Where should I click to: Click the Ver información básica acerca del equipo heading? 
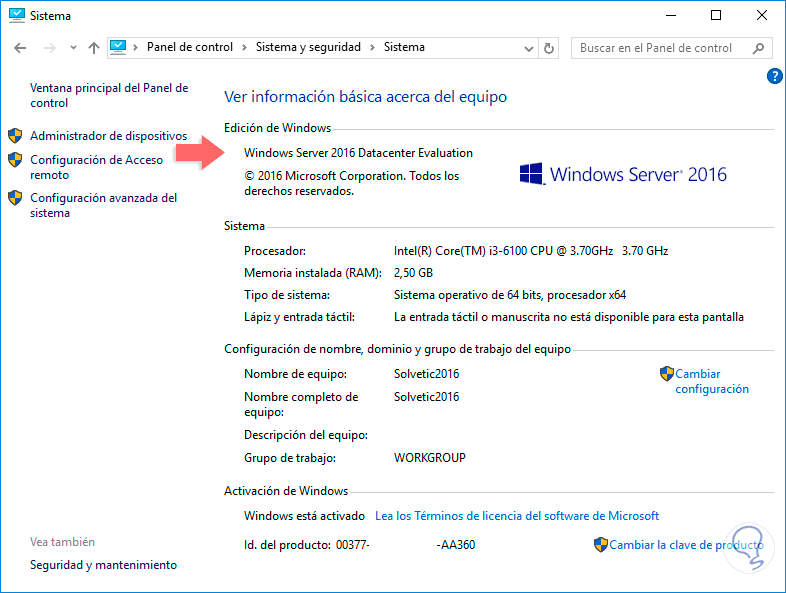point(365,96)
